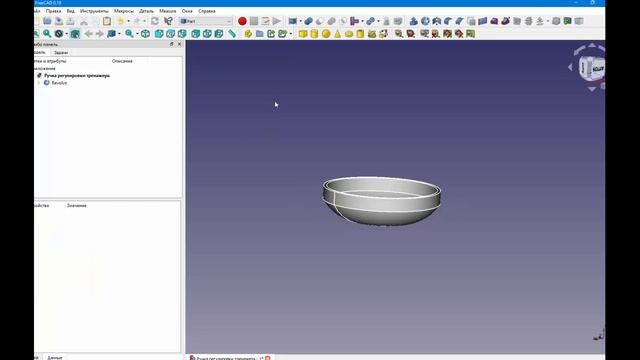Click the Extrude tool icon
Image resolution: width=640 pixels, height=360 pixels.
point(413,21)
